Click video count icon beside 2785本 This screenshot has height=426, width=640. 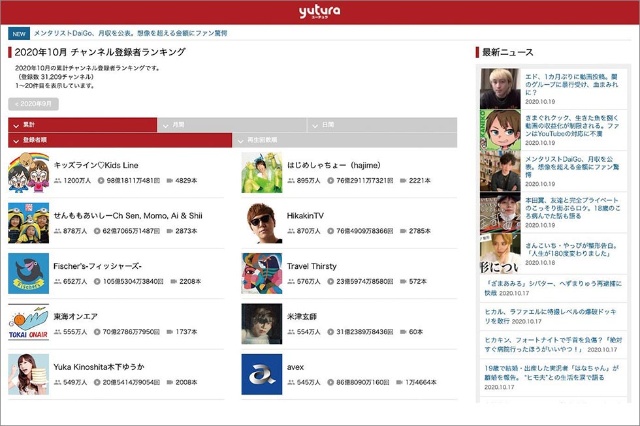click(x=403, y=231)
